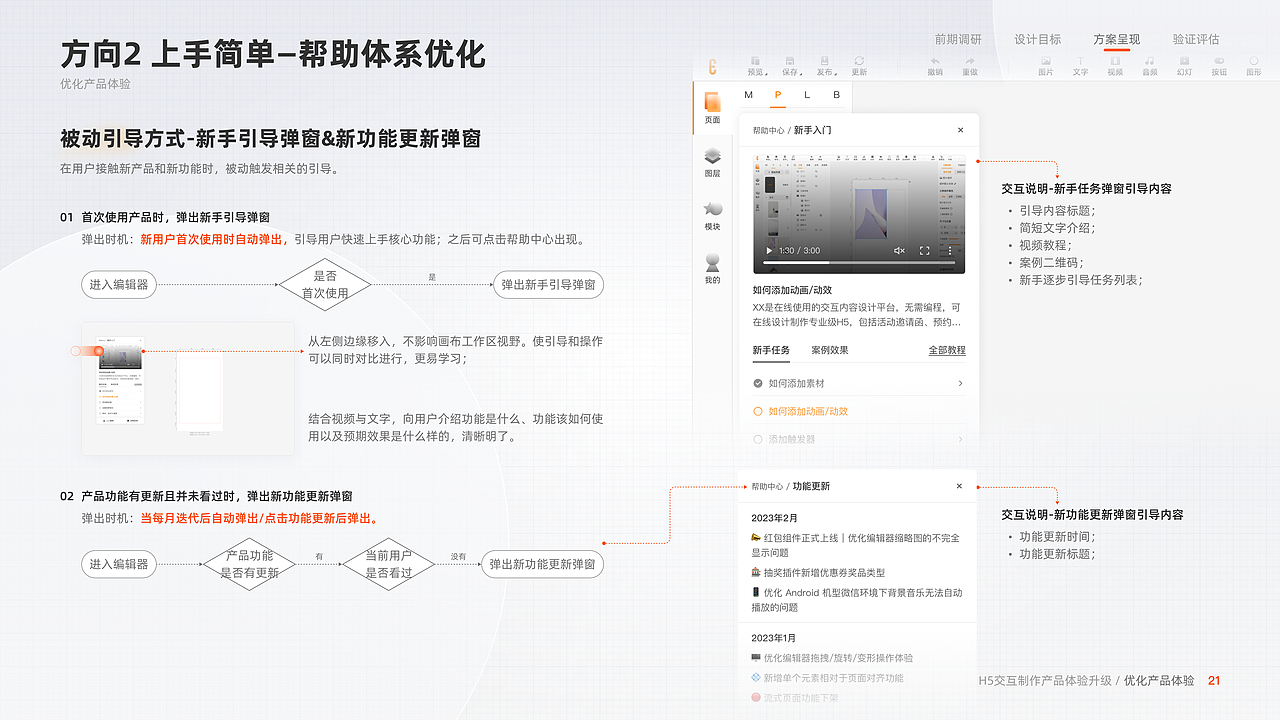Select the 视频 insert tool
Viewport: 1280px width, 720px height.
(x=1115, y=64)
